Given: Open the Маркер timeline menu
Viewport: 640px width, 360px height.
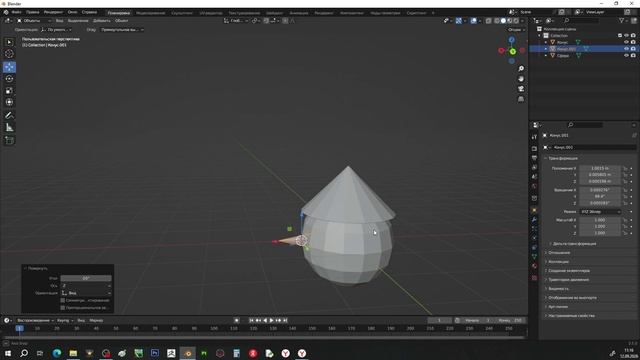Looking at the screenshot, I should point(96,320).
